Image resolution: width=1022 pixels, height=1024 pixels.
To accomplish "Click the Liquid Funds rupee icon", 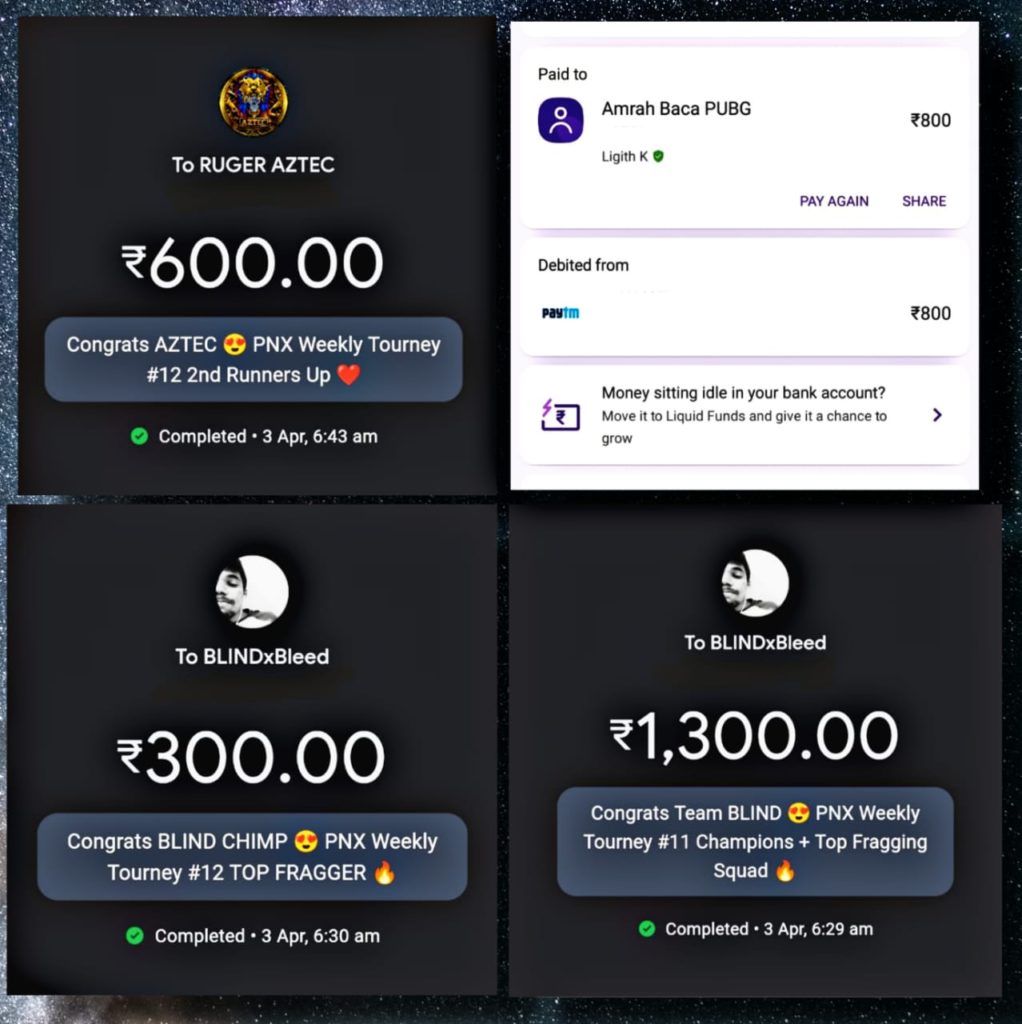I will [x=560, y=415].
